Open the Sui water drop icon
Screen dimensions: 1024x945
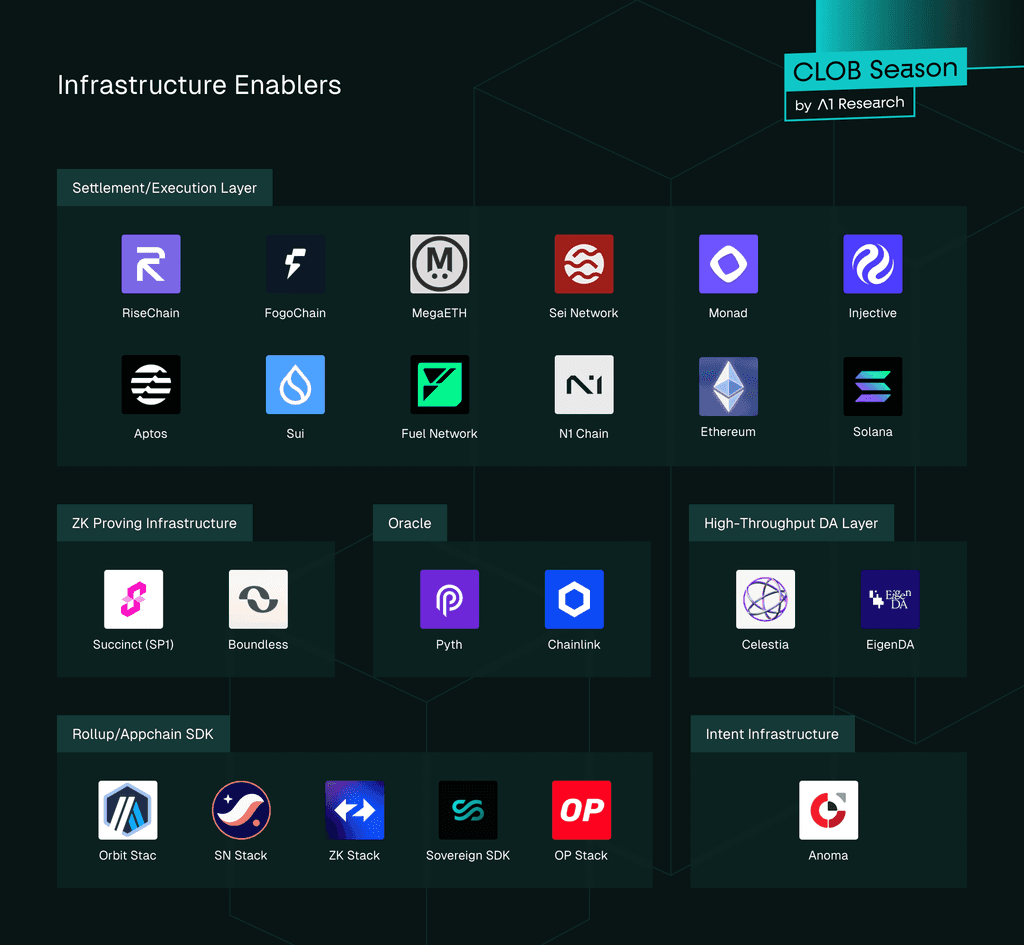pyautogui.click(x=295, y=385)
